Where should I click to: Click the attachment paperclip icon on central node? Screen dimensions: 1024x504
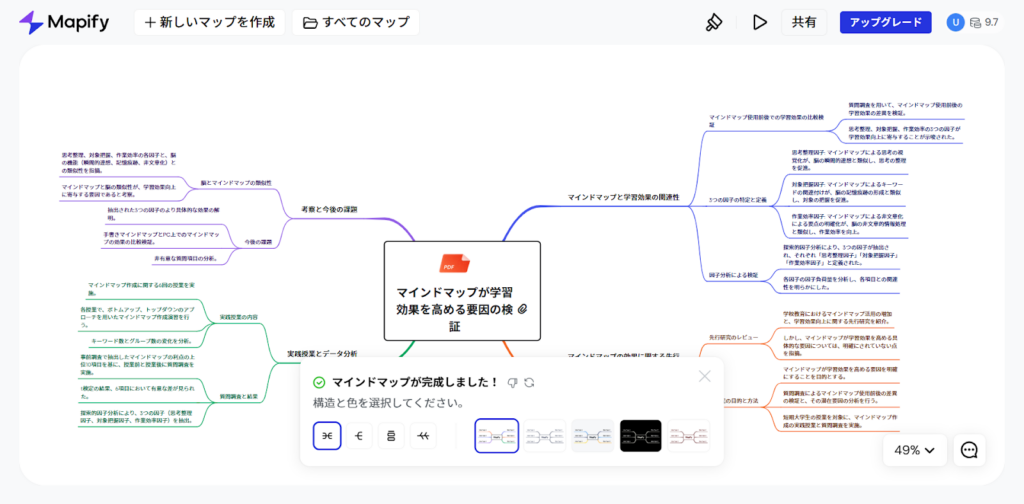pyautogui.click(x=522, y=309)
